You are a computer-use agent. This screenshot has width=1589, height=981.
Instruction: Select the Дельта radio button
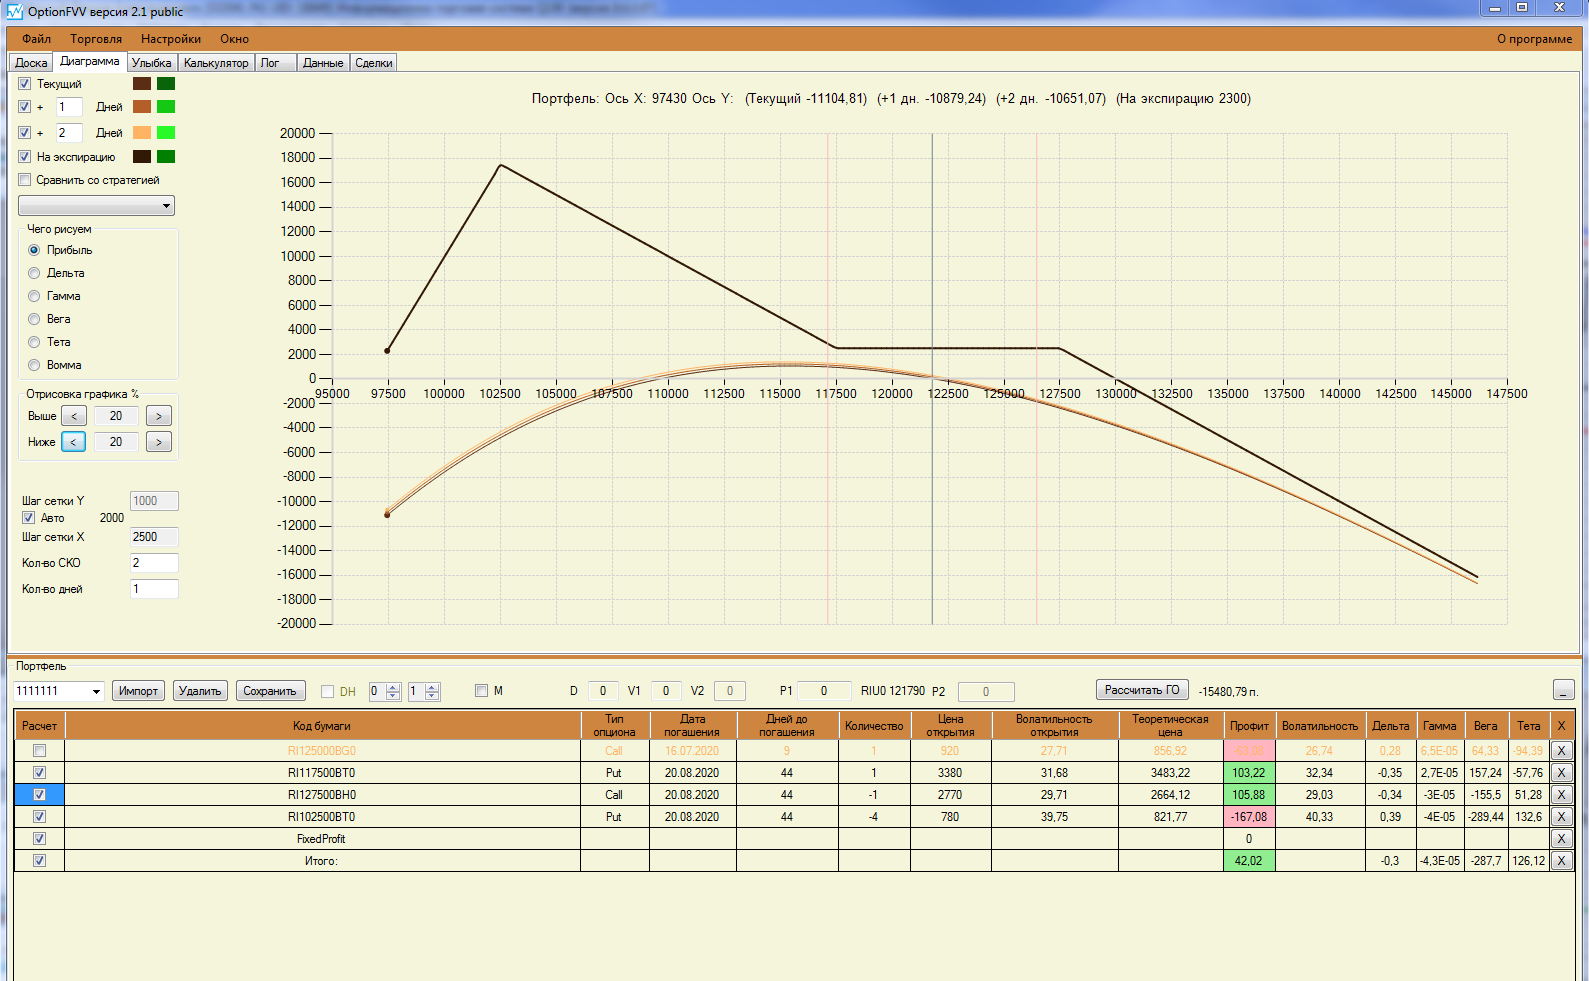pos(35,273)
